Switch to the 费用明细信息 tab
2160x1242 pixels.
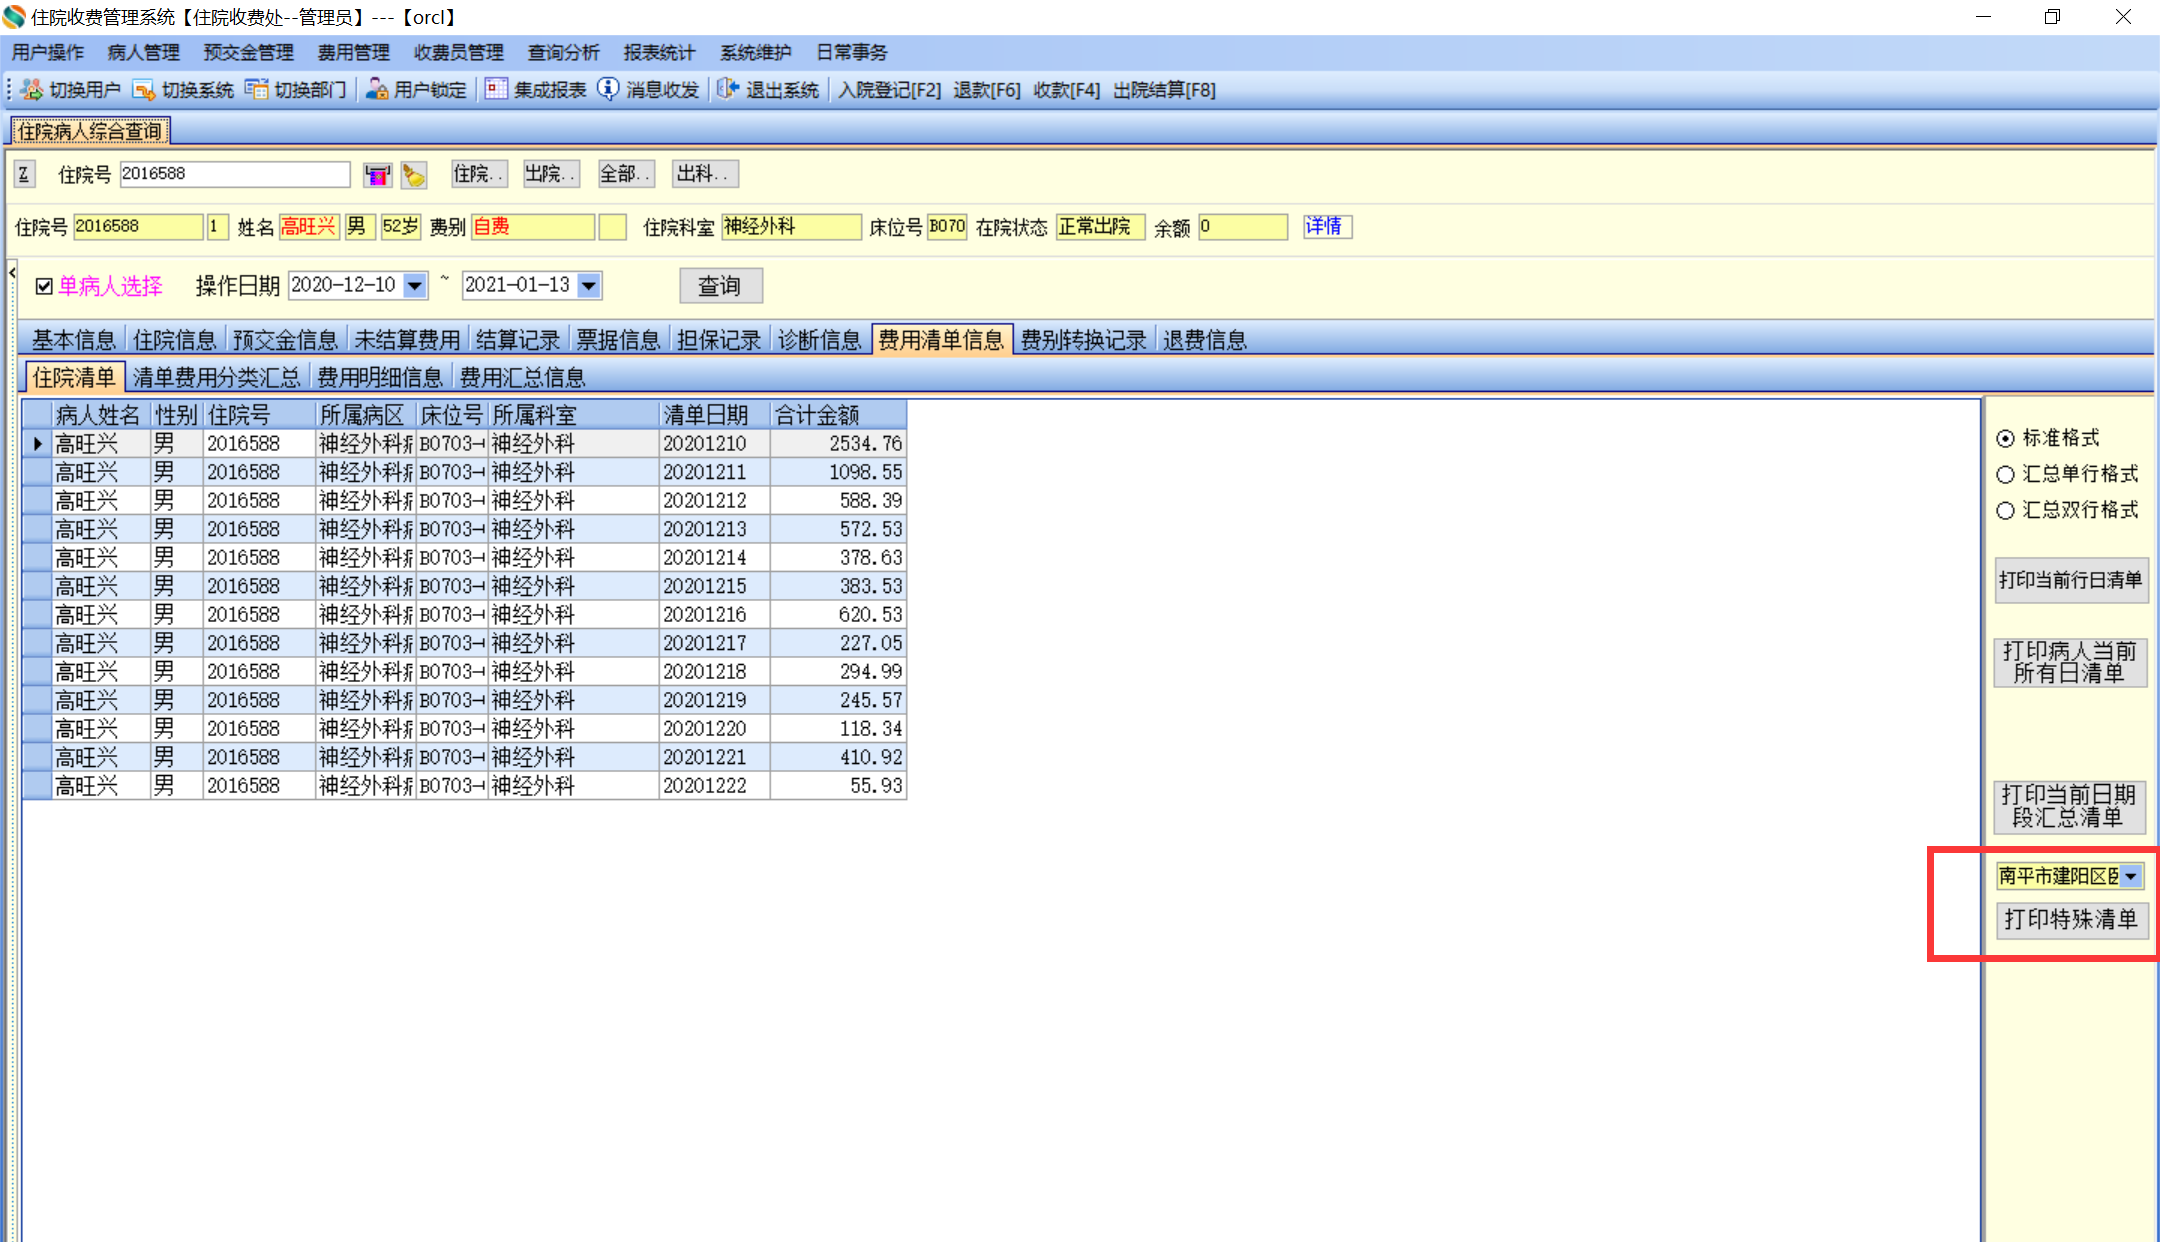point(380,378)
